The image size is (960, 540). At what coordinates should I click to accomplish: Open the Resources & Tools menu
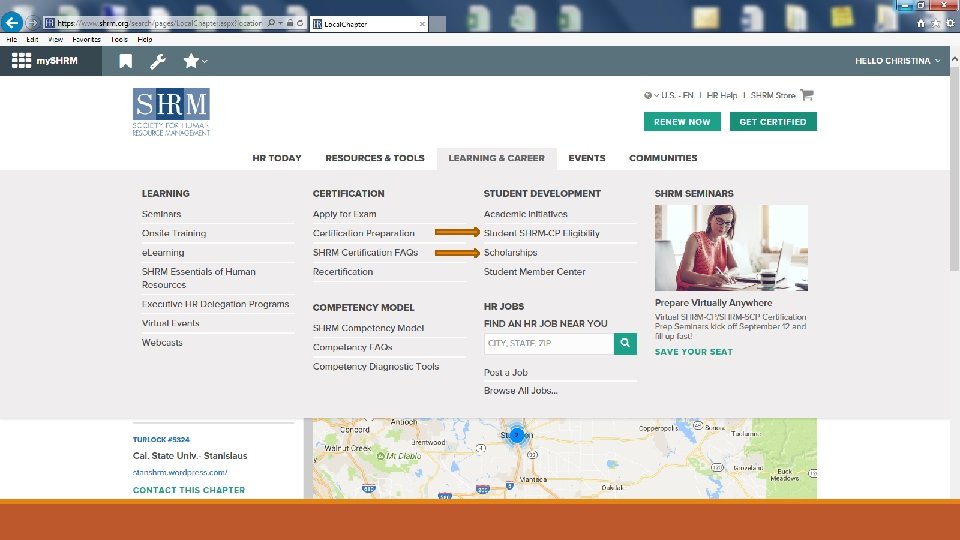pyautogui.click(x=375, y=158)
